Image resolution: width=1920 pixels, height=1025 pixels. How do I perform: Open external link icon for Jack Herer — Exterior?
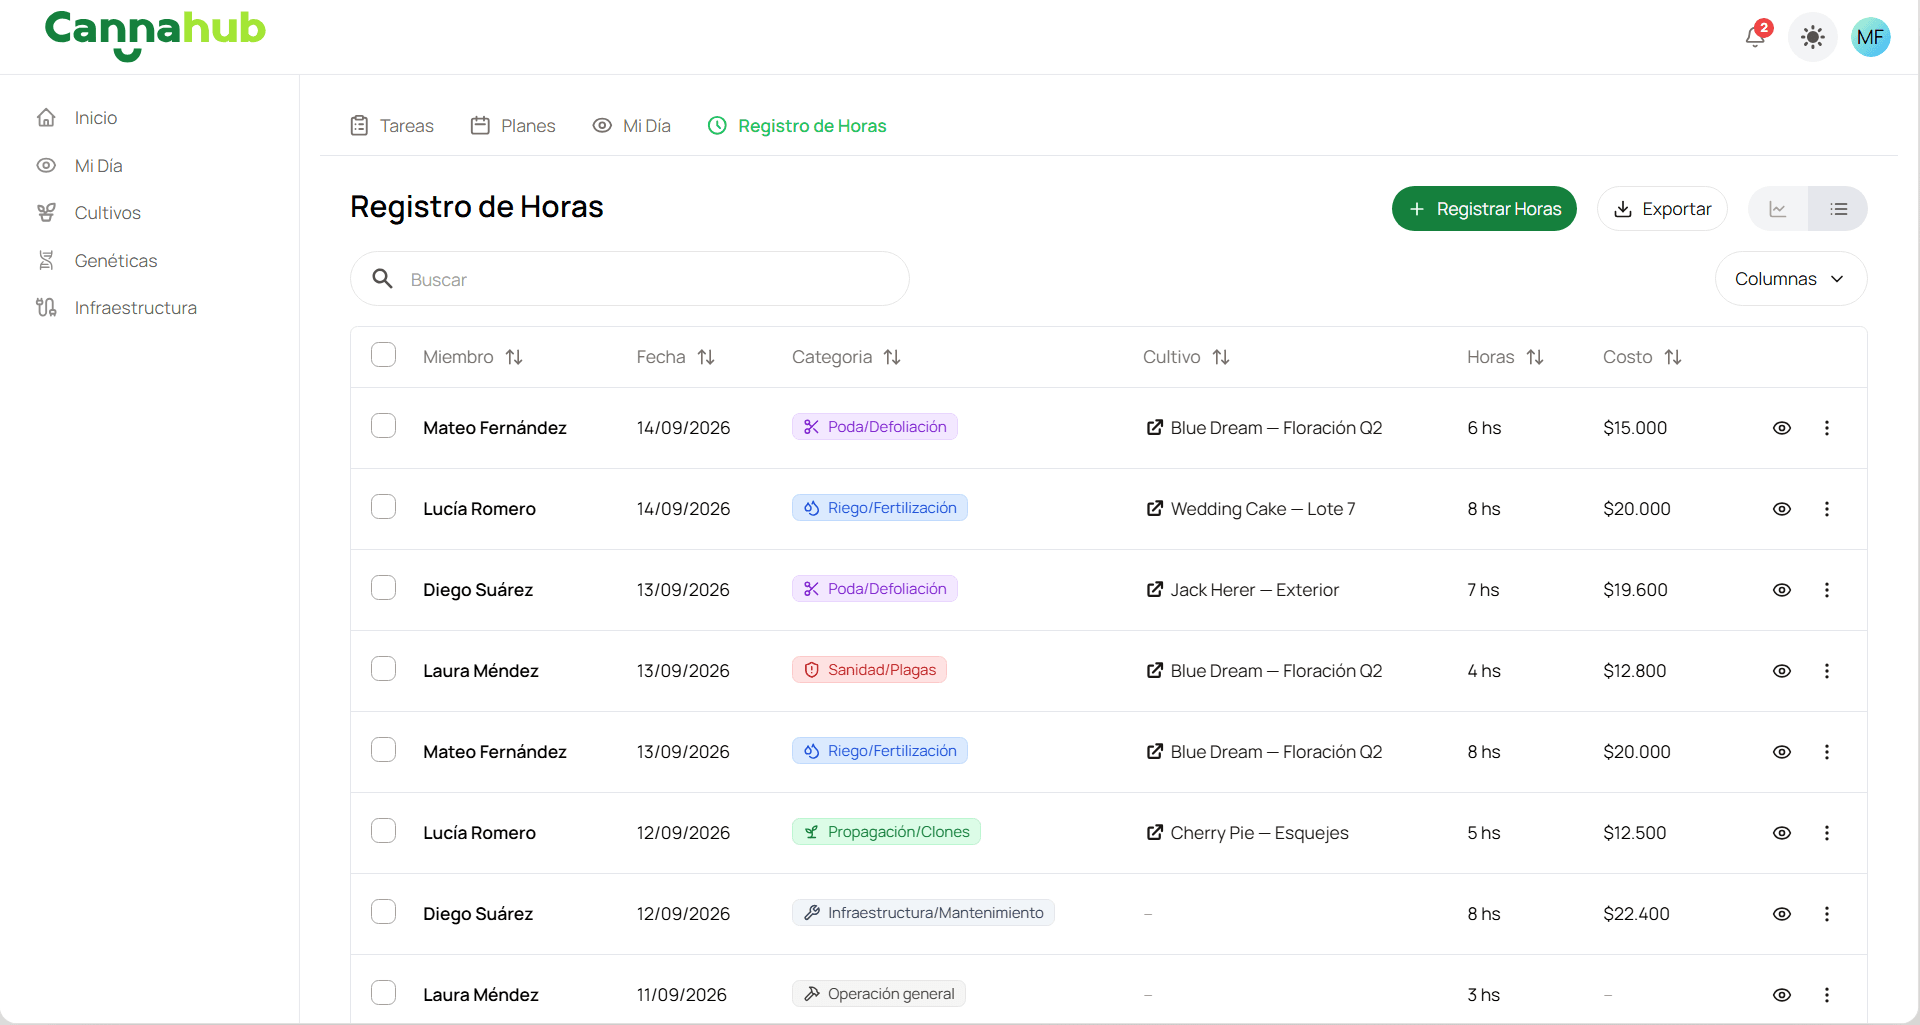click(1154, 590)
